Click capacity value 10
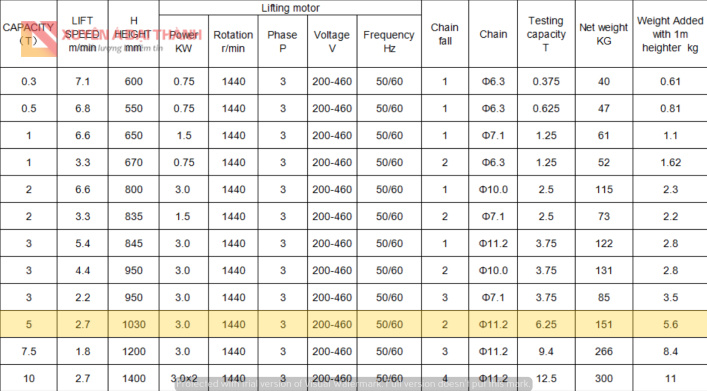 pos(29,378)
